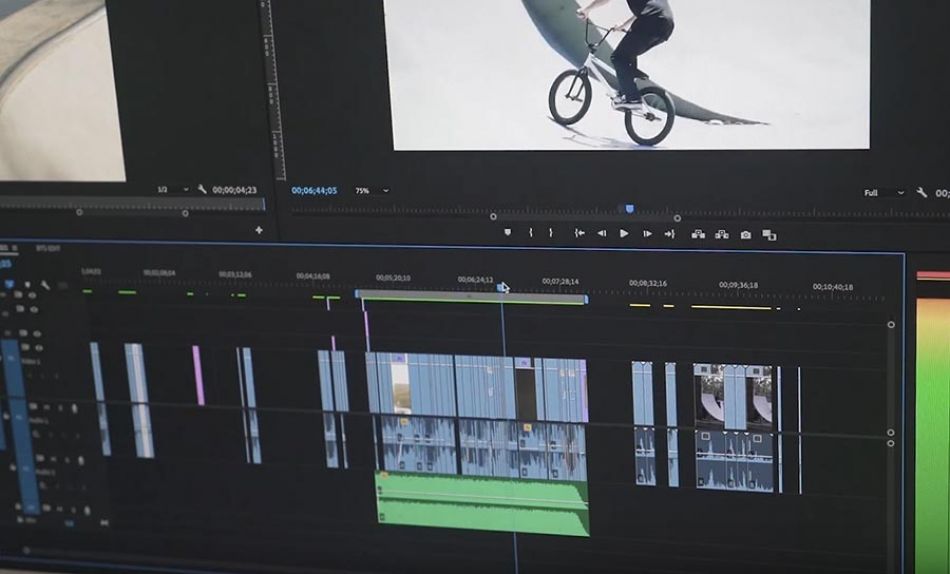Click the left In handle on Source scrub bar
This screenshot has height=574, width=950.
click(x=79, y=212)
